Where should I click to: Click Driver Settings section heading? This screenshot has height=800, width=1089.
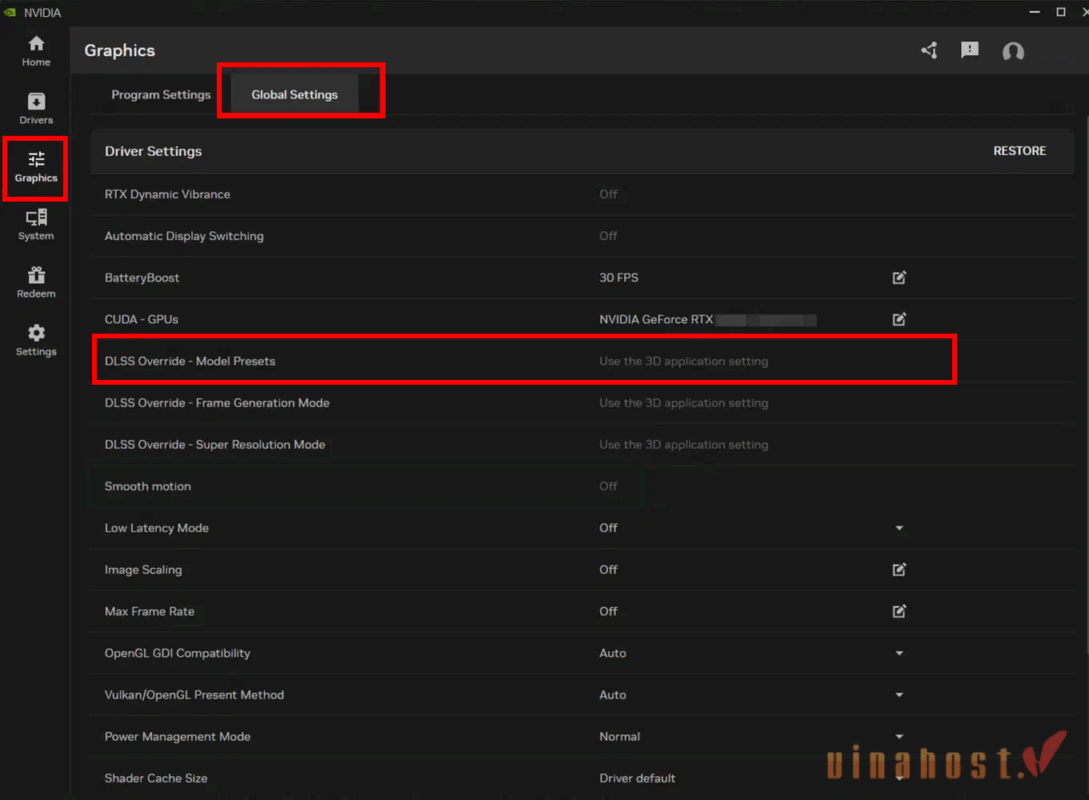point(153,151)
